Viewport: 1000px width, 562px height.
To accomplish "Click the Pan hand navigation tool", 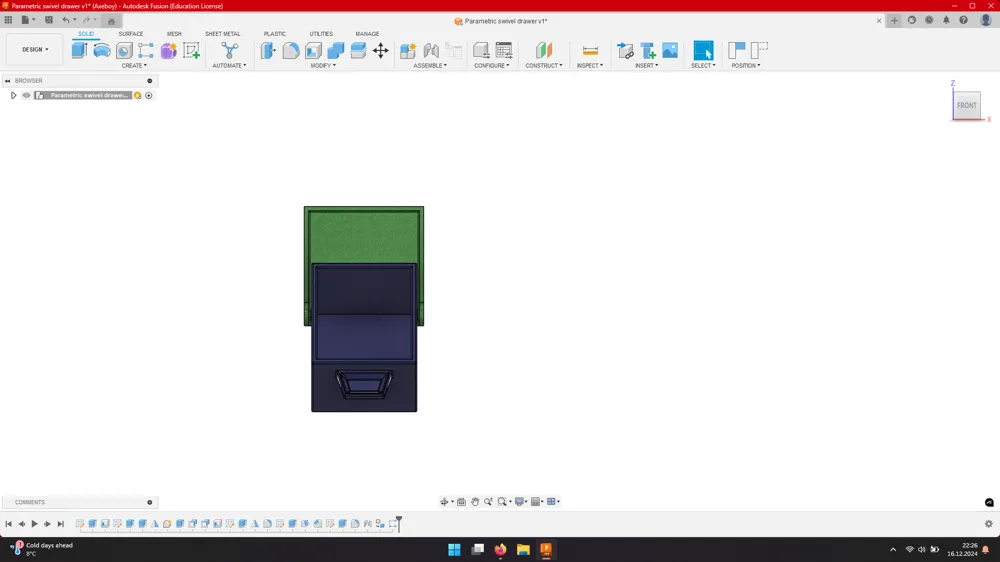I will pos(475,501).
